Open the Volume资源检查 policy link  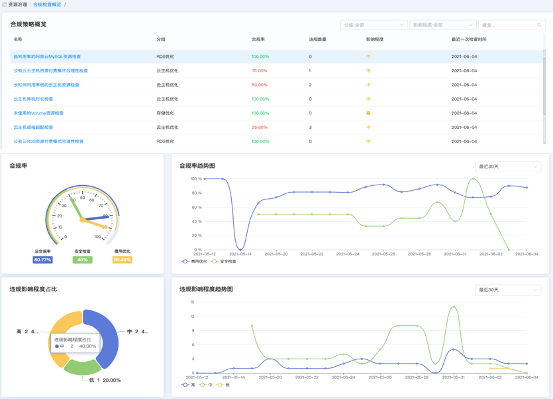[39, 113]
